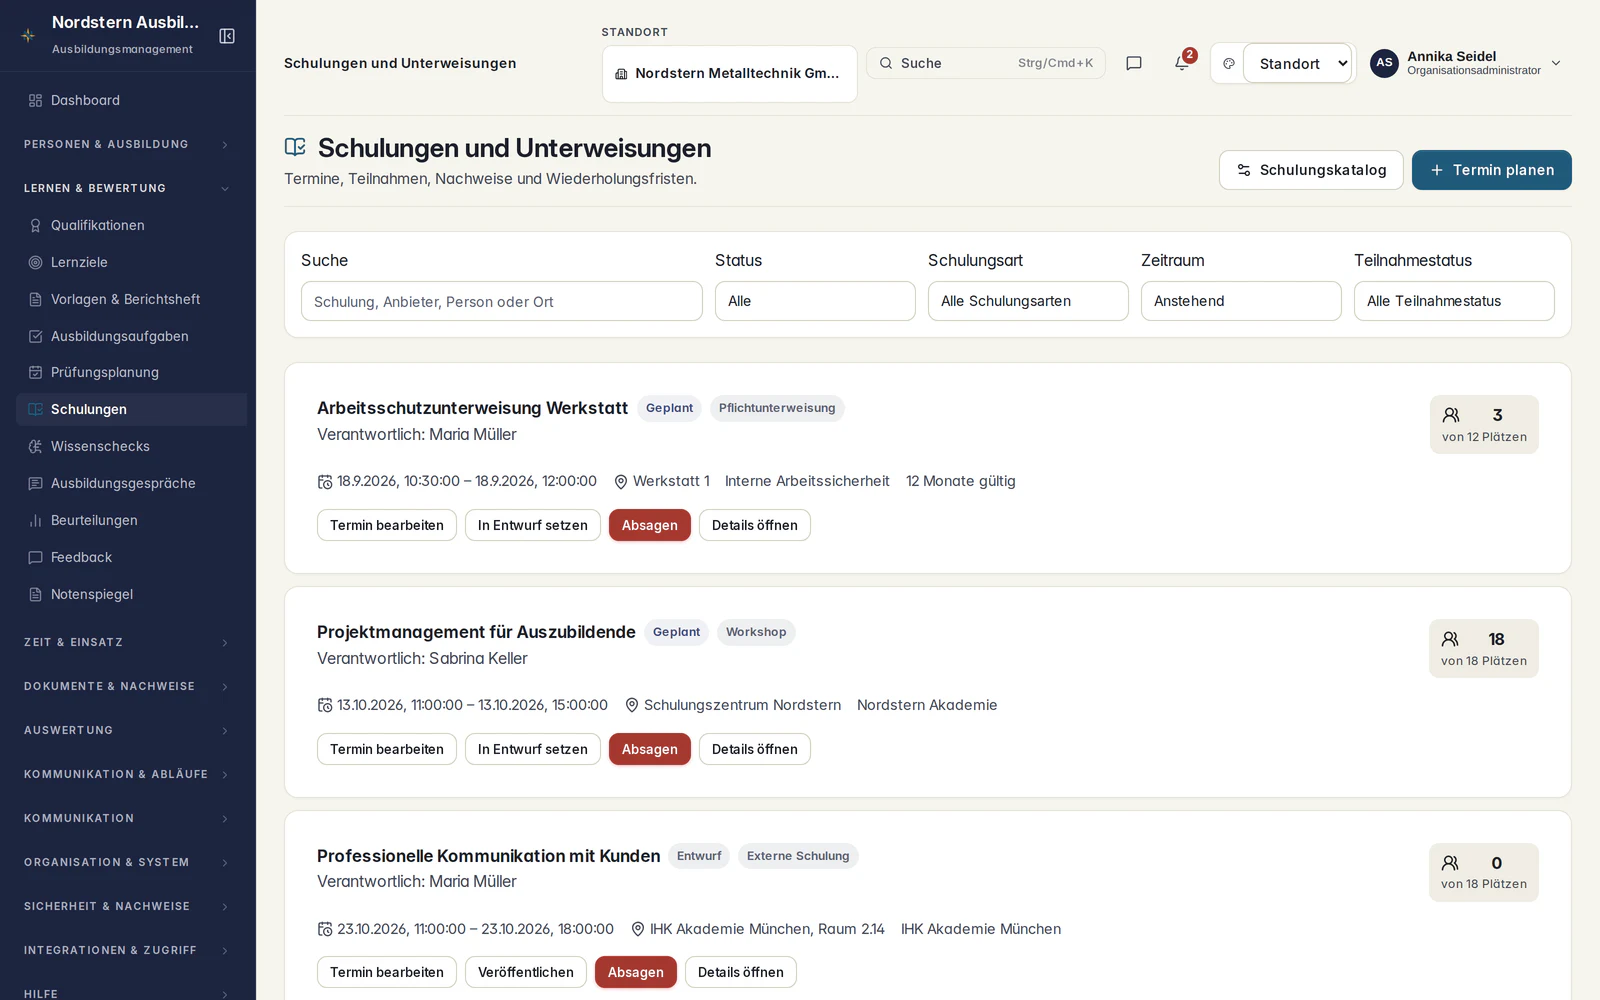
Task: Open Zeitraum filter set to Anstehend
Action: pyautogui.click(x=1241, y=301)
